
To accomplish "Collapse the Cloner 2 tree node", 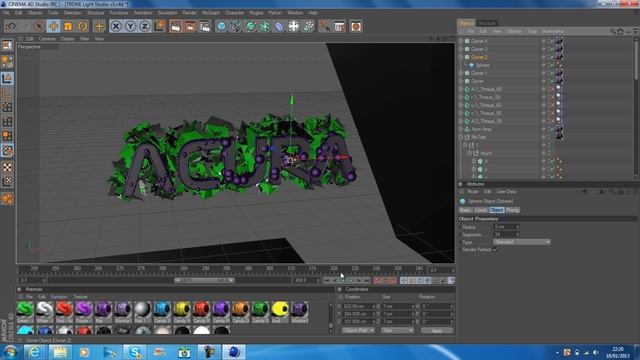I will pyautogui.click(x=461, y=58).
